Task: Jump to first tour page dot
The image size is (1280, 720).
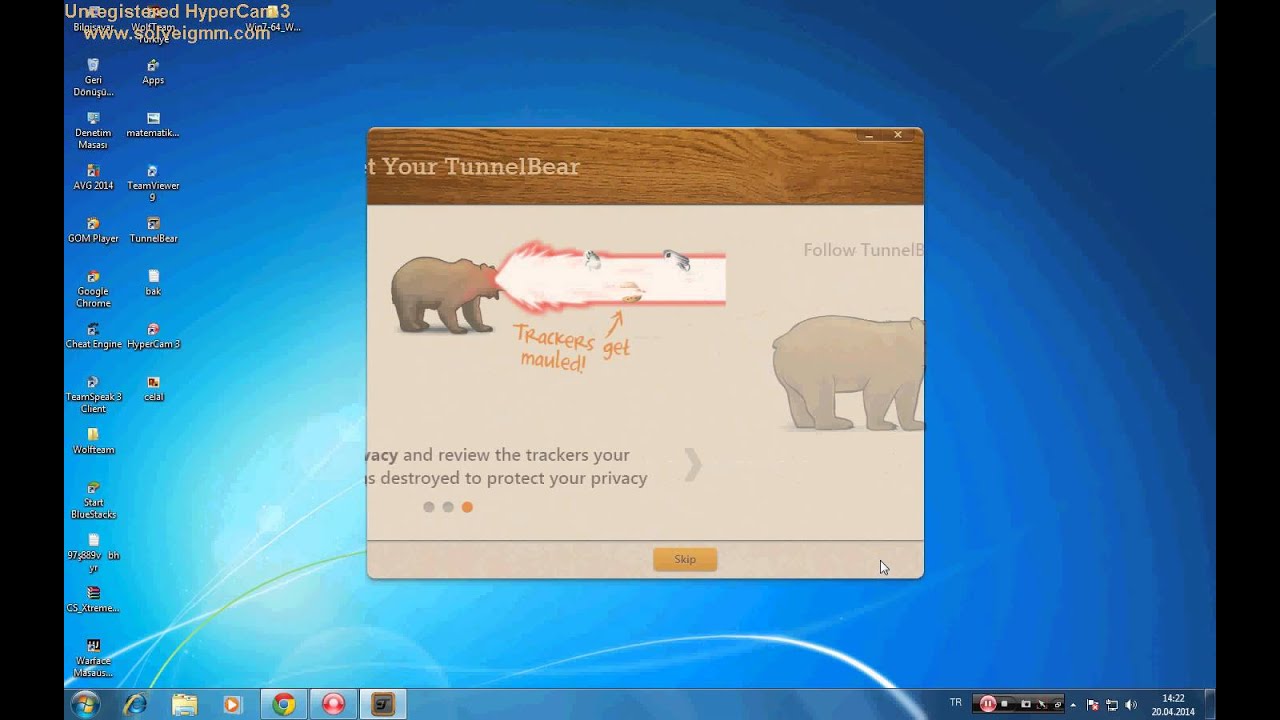Action: click(x=429, y=507)
